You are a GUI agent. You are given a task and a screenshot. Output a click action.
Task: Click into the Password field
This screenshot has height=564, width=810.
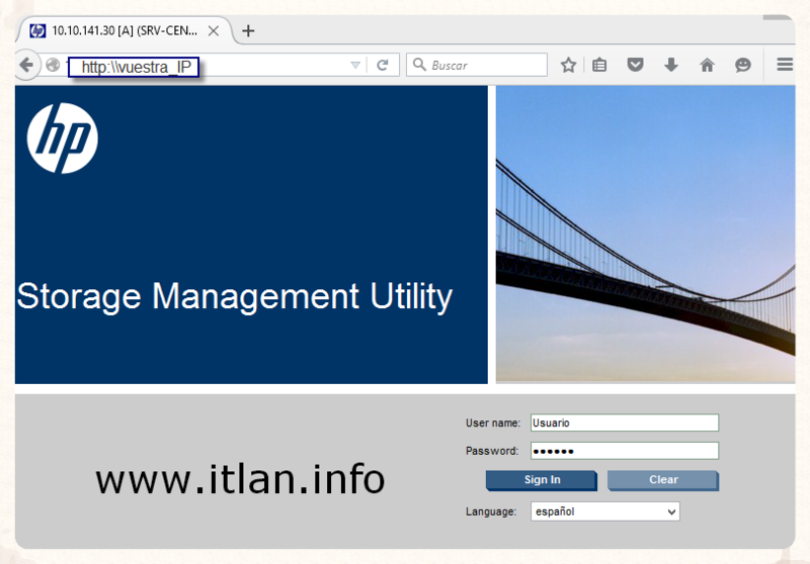pyautogui.click(x=624, y=451)
